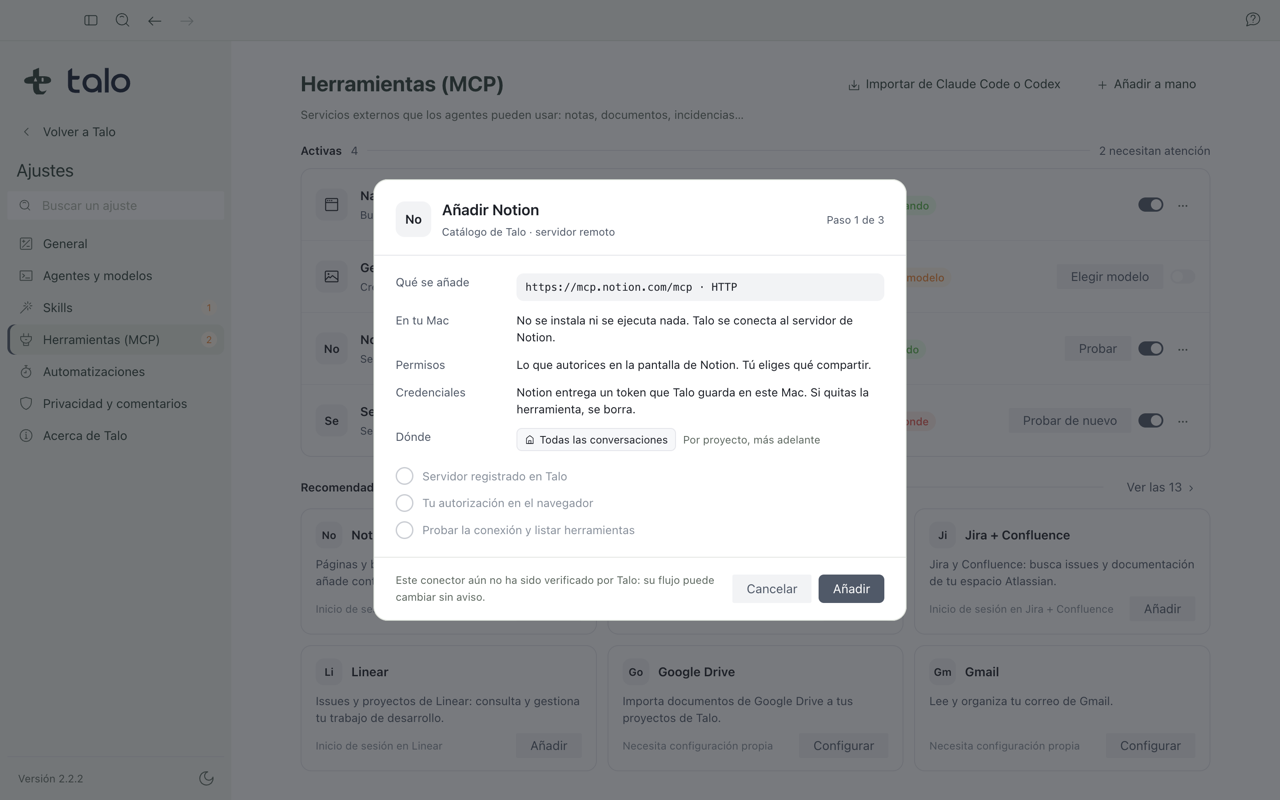Open the search magnifier in the toolbar
Viewport: 1280px width, 800px height.
pyautogui.click(x=123, y=20)
